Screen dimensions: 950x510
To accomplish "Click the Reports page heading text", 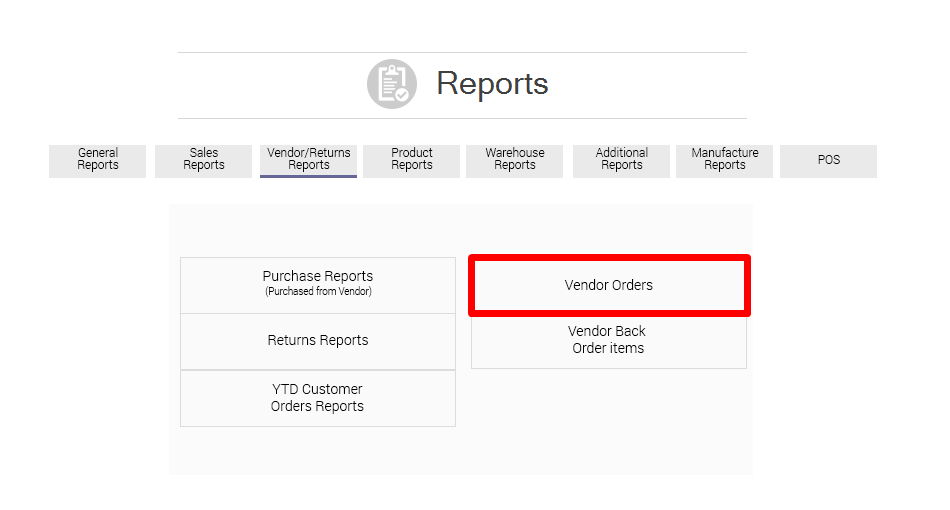I will tap(492, 83).
